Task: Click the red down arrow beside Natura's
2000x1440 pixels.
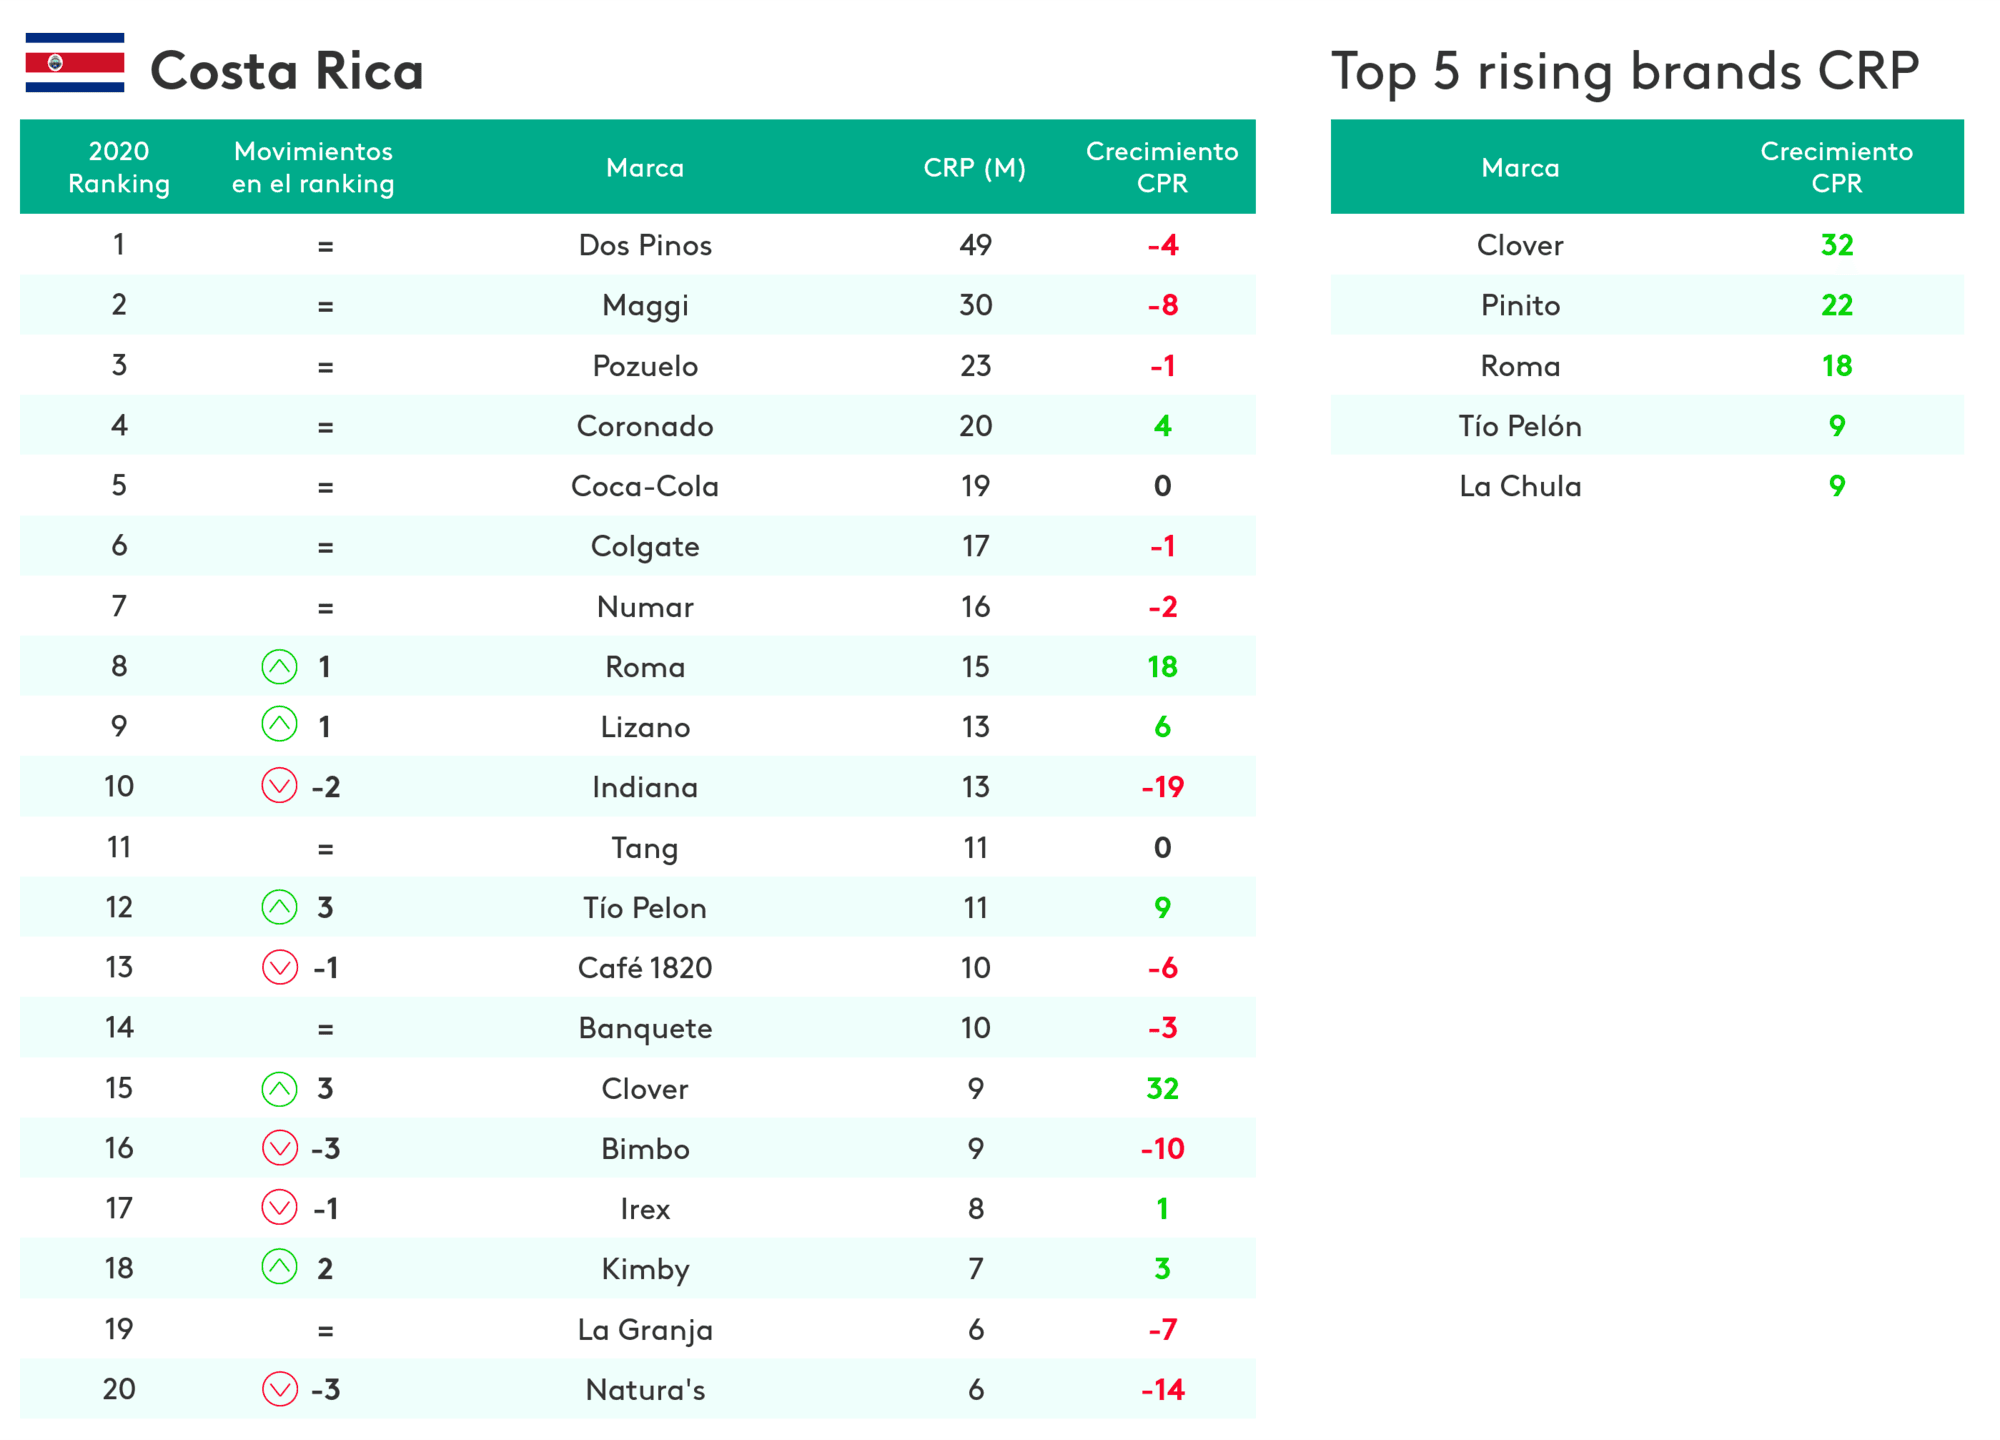Action: click(279, 1389)
